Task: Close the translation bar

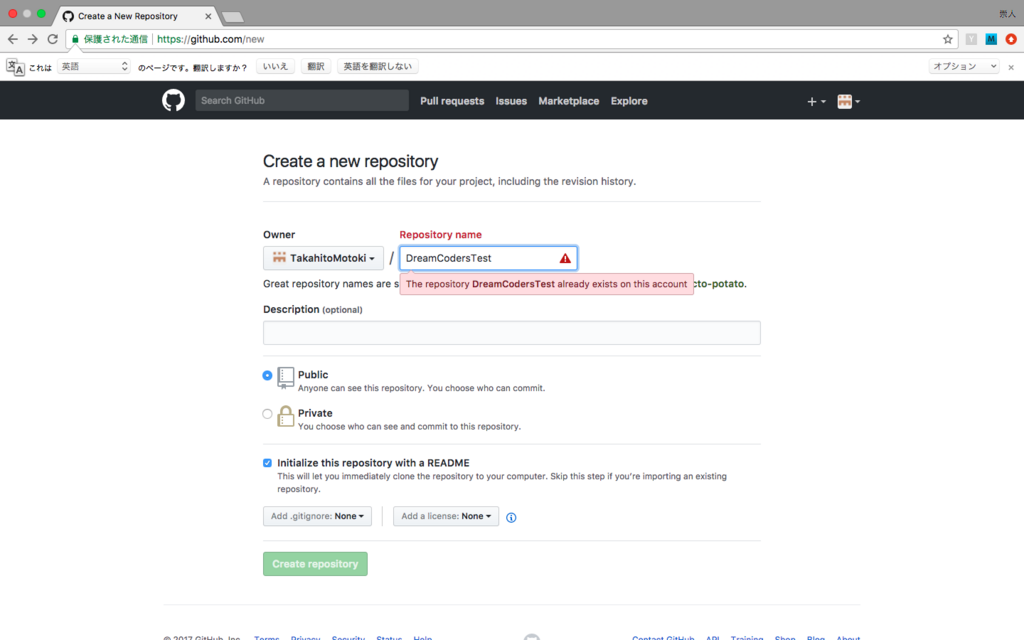Action: click(1011, 67)
